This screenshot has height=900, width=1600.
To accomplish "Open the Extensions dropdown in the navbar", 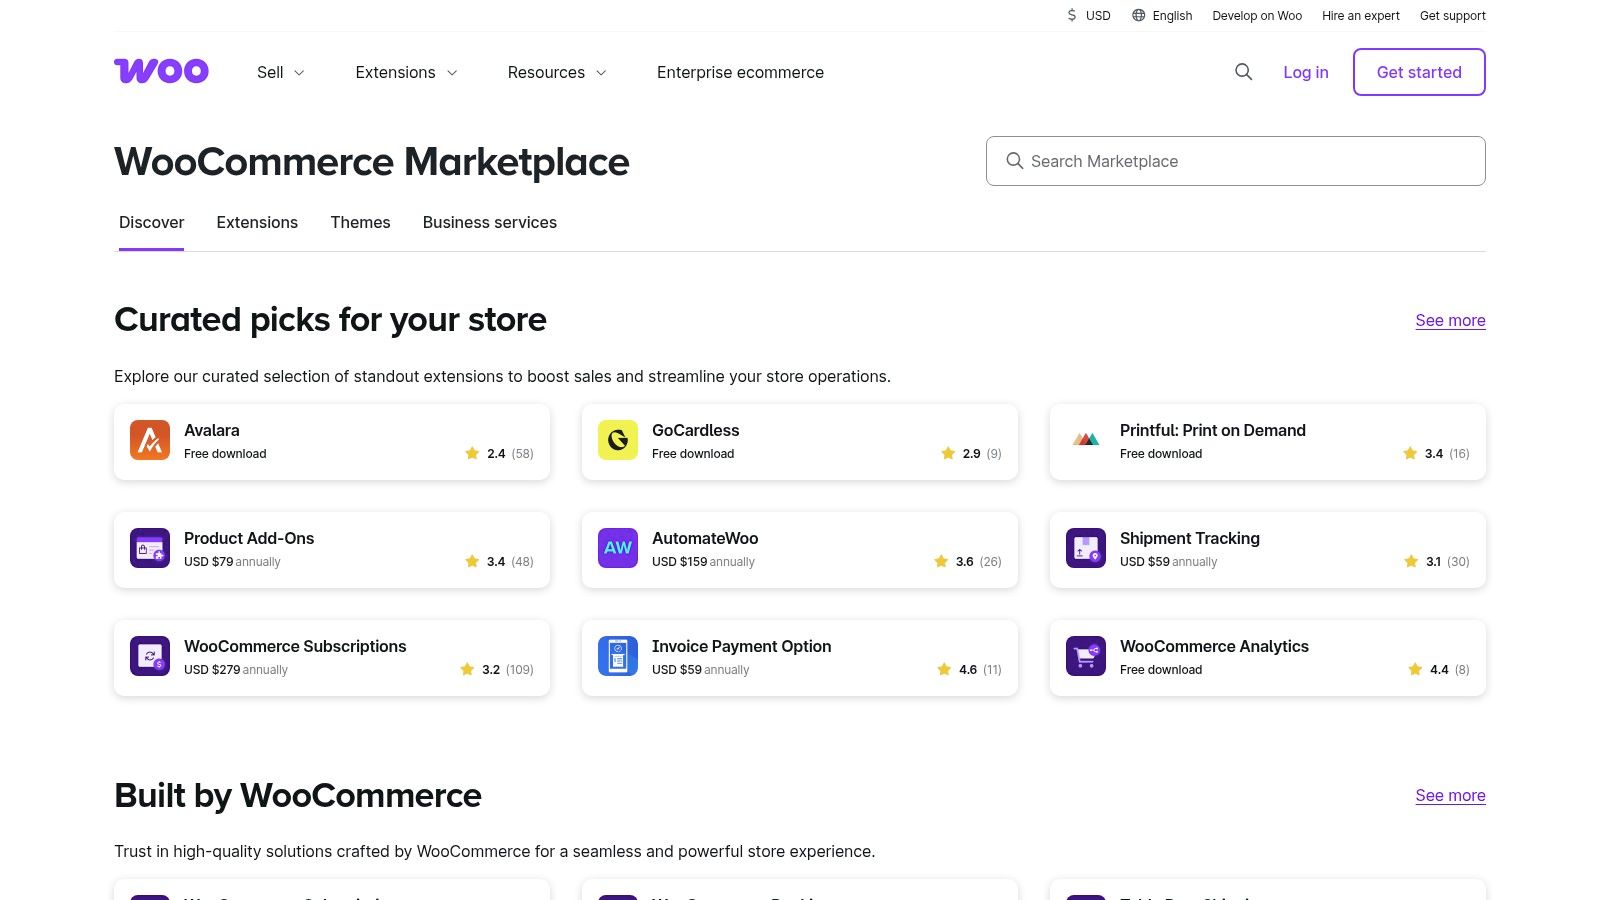I will [405, 72].
